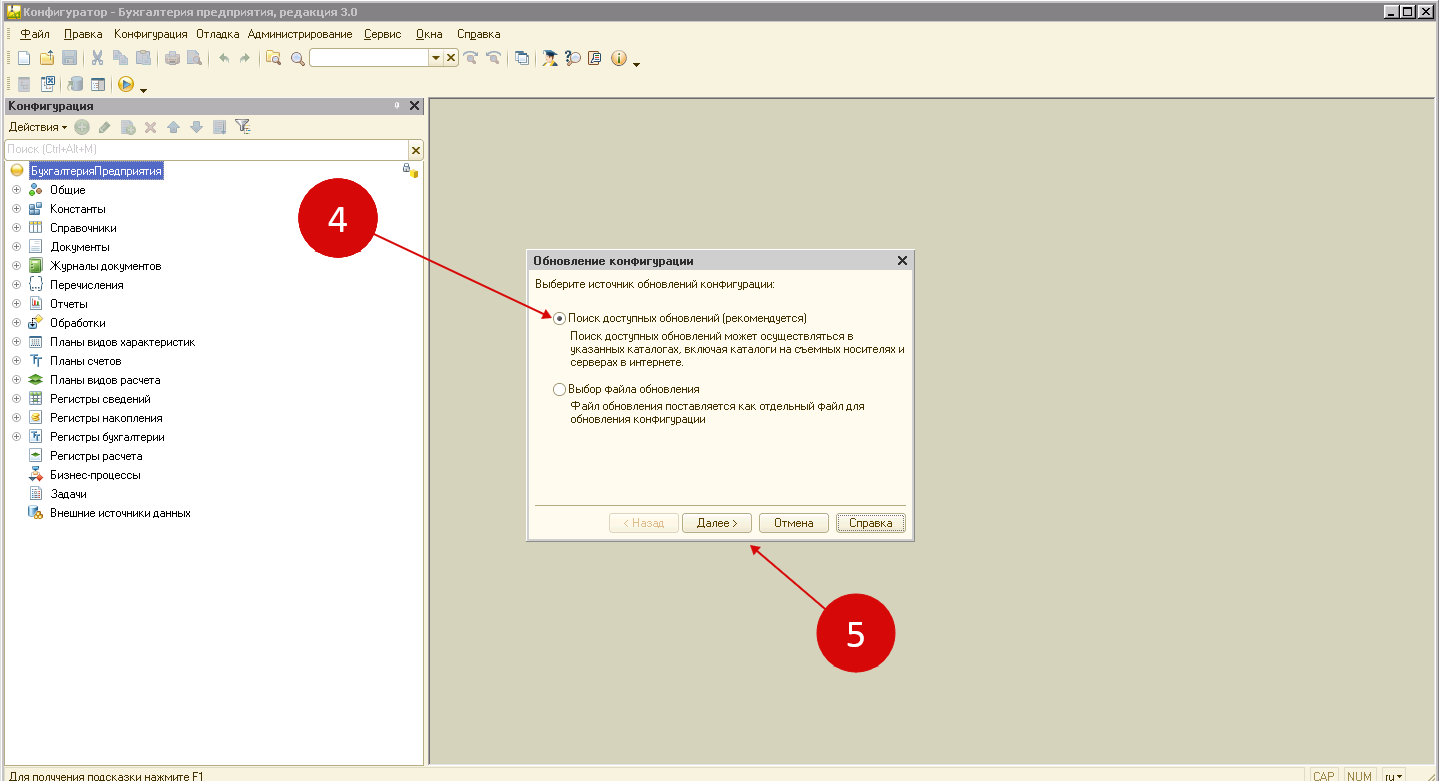The height and width of the screenshot is (781, 1439).
Task: Click the Redo arrow icon
Action: pos(244,58)
